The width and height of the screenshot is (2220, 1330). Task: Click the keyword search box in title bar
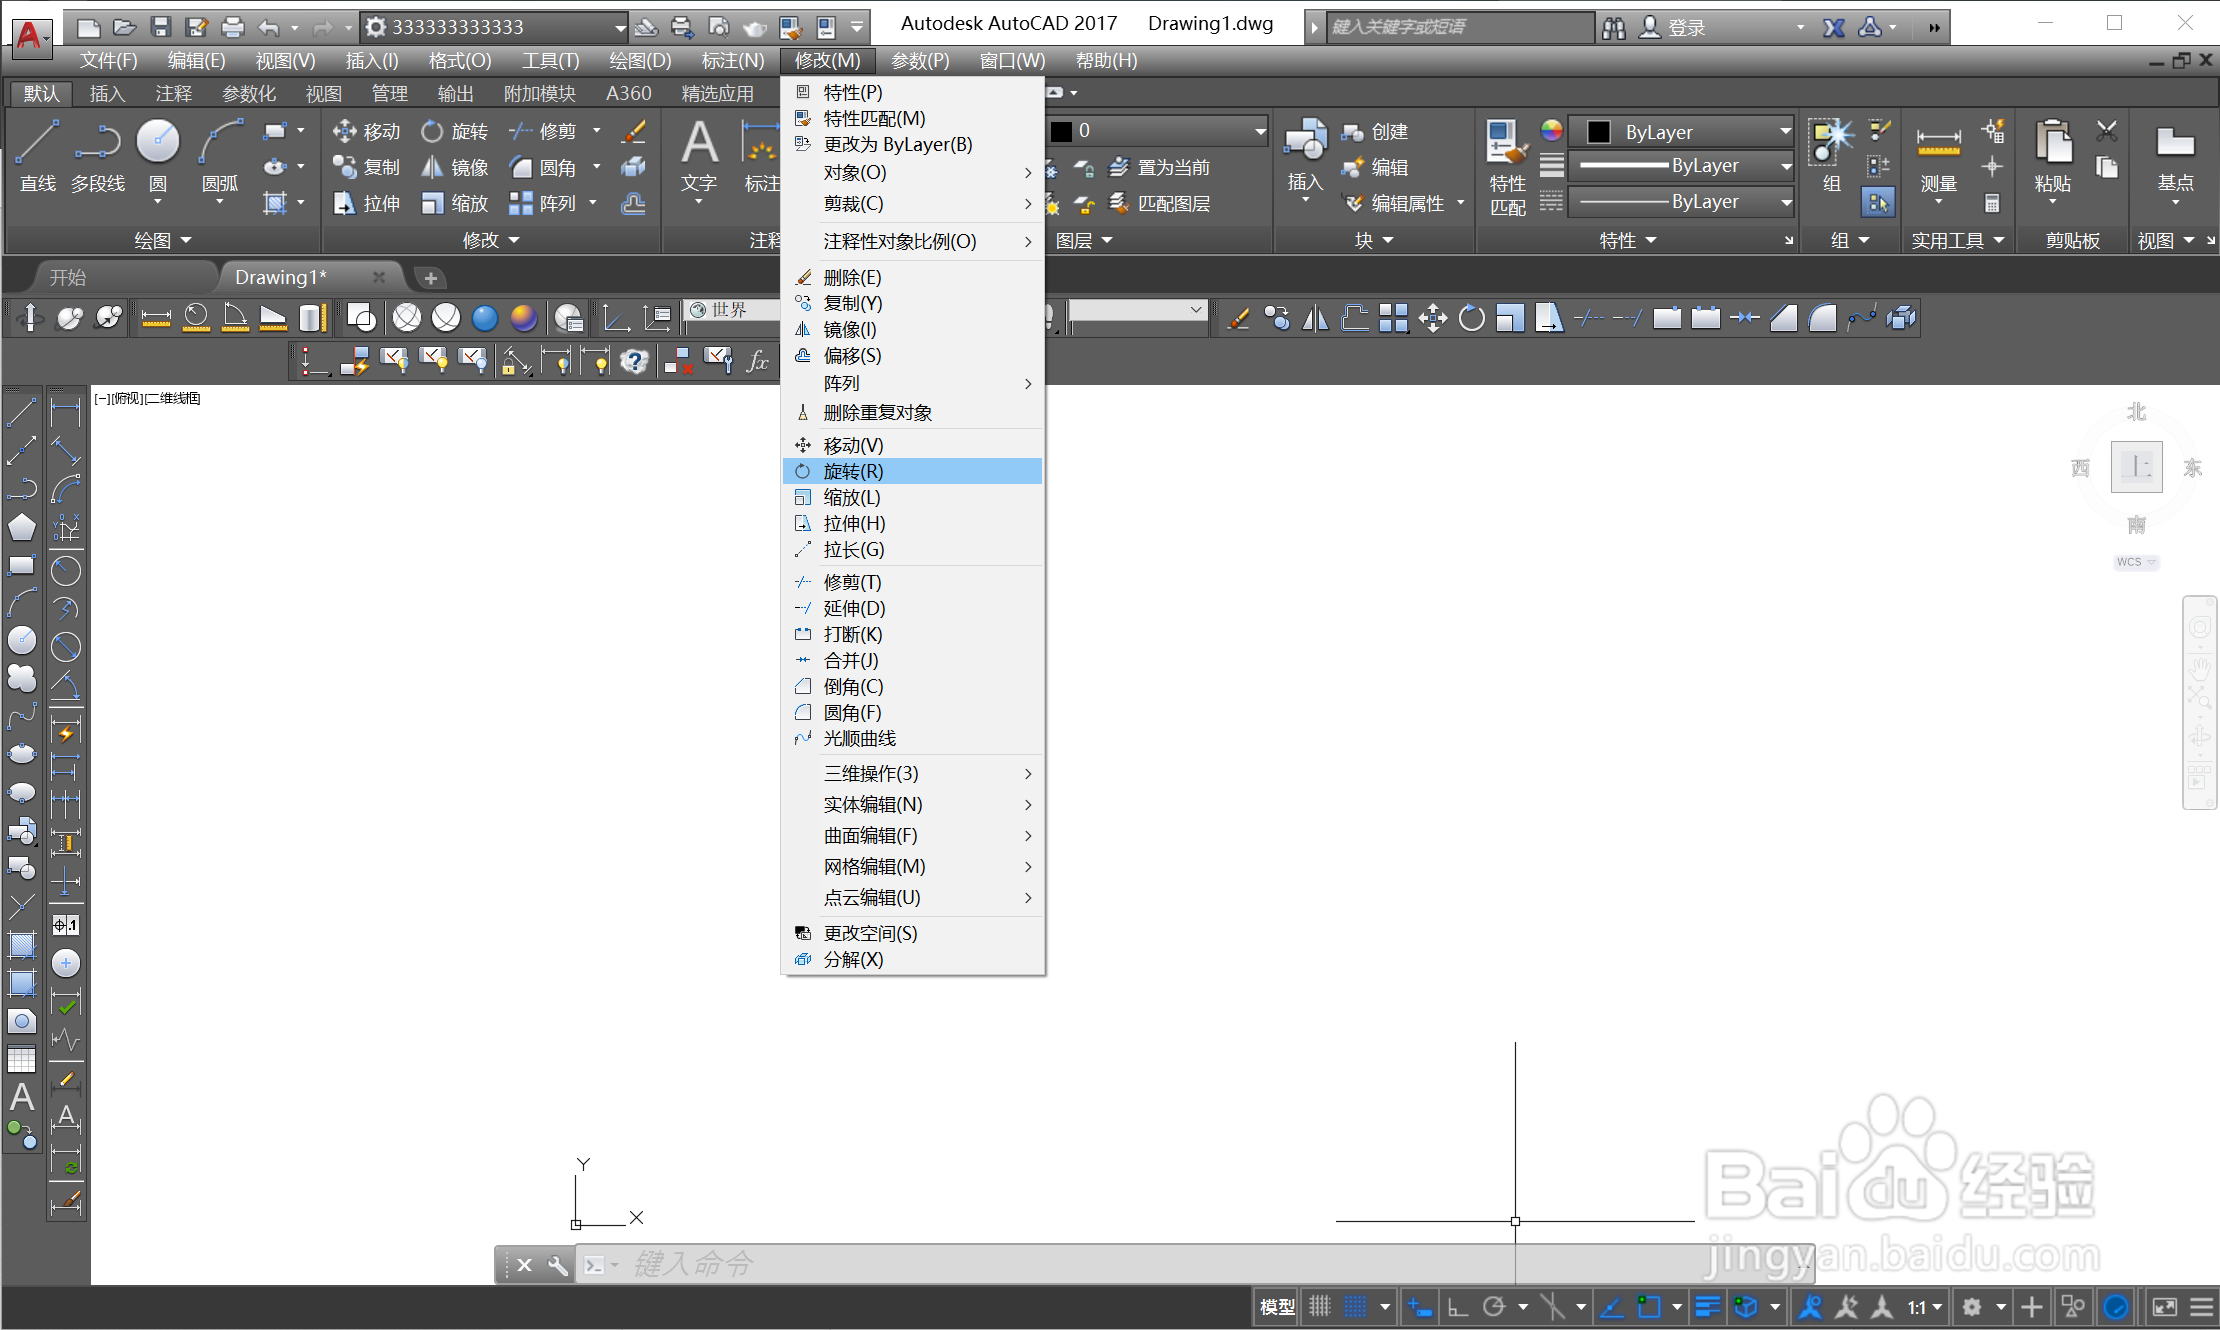point(1459,27)
